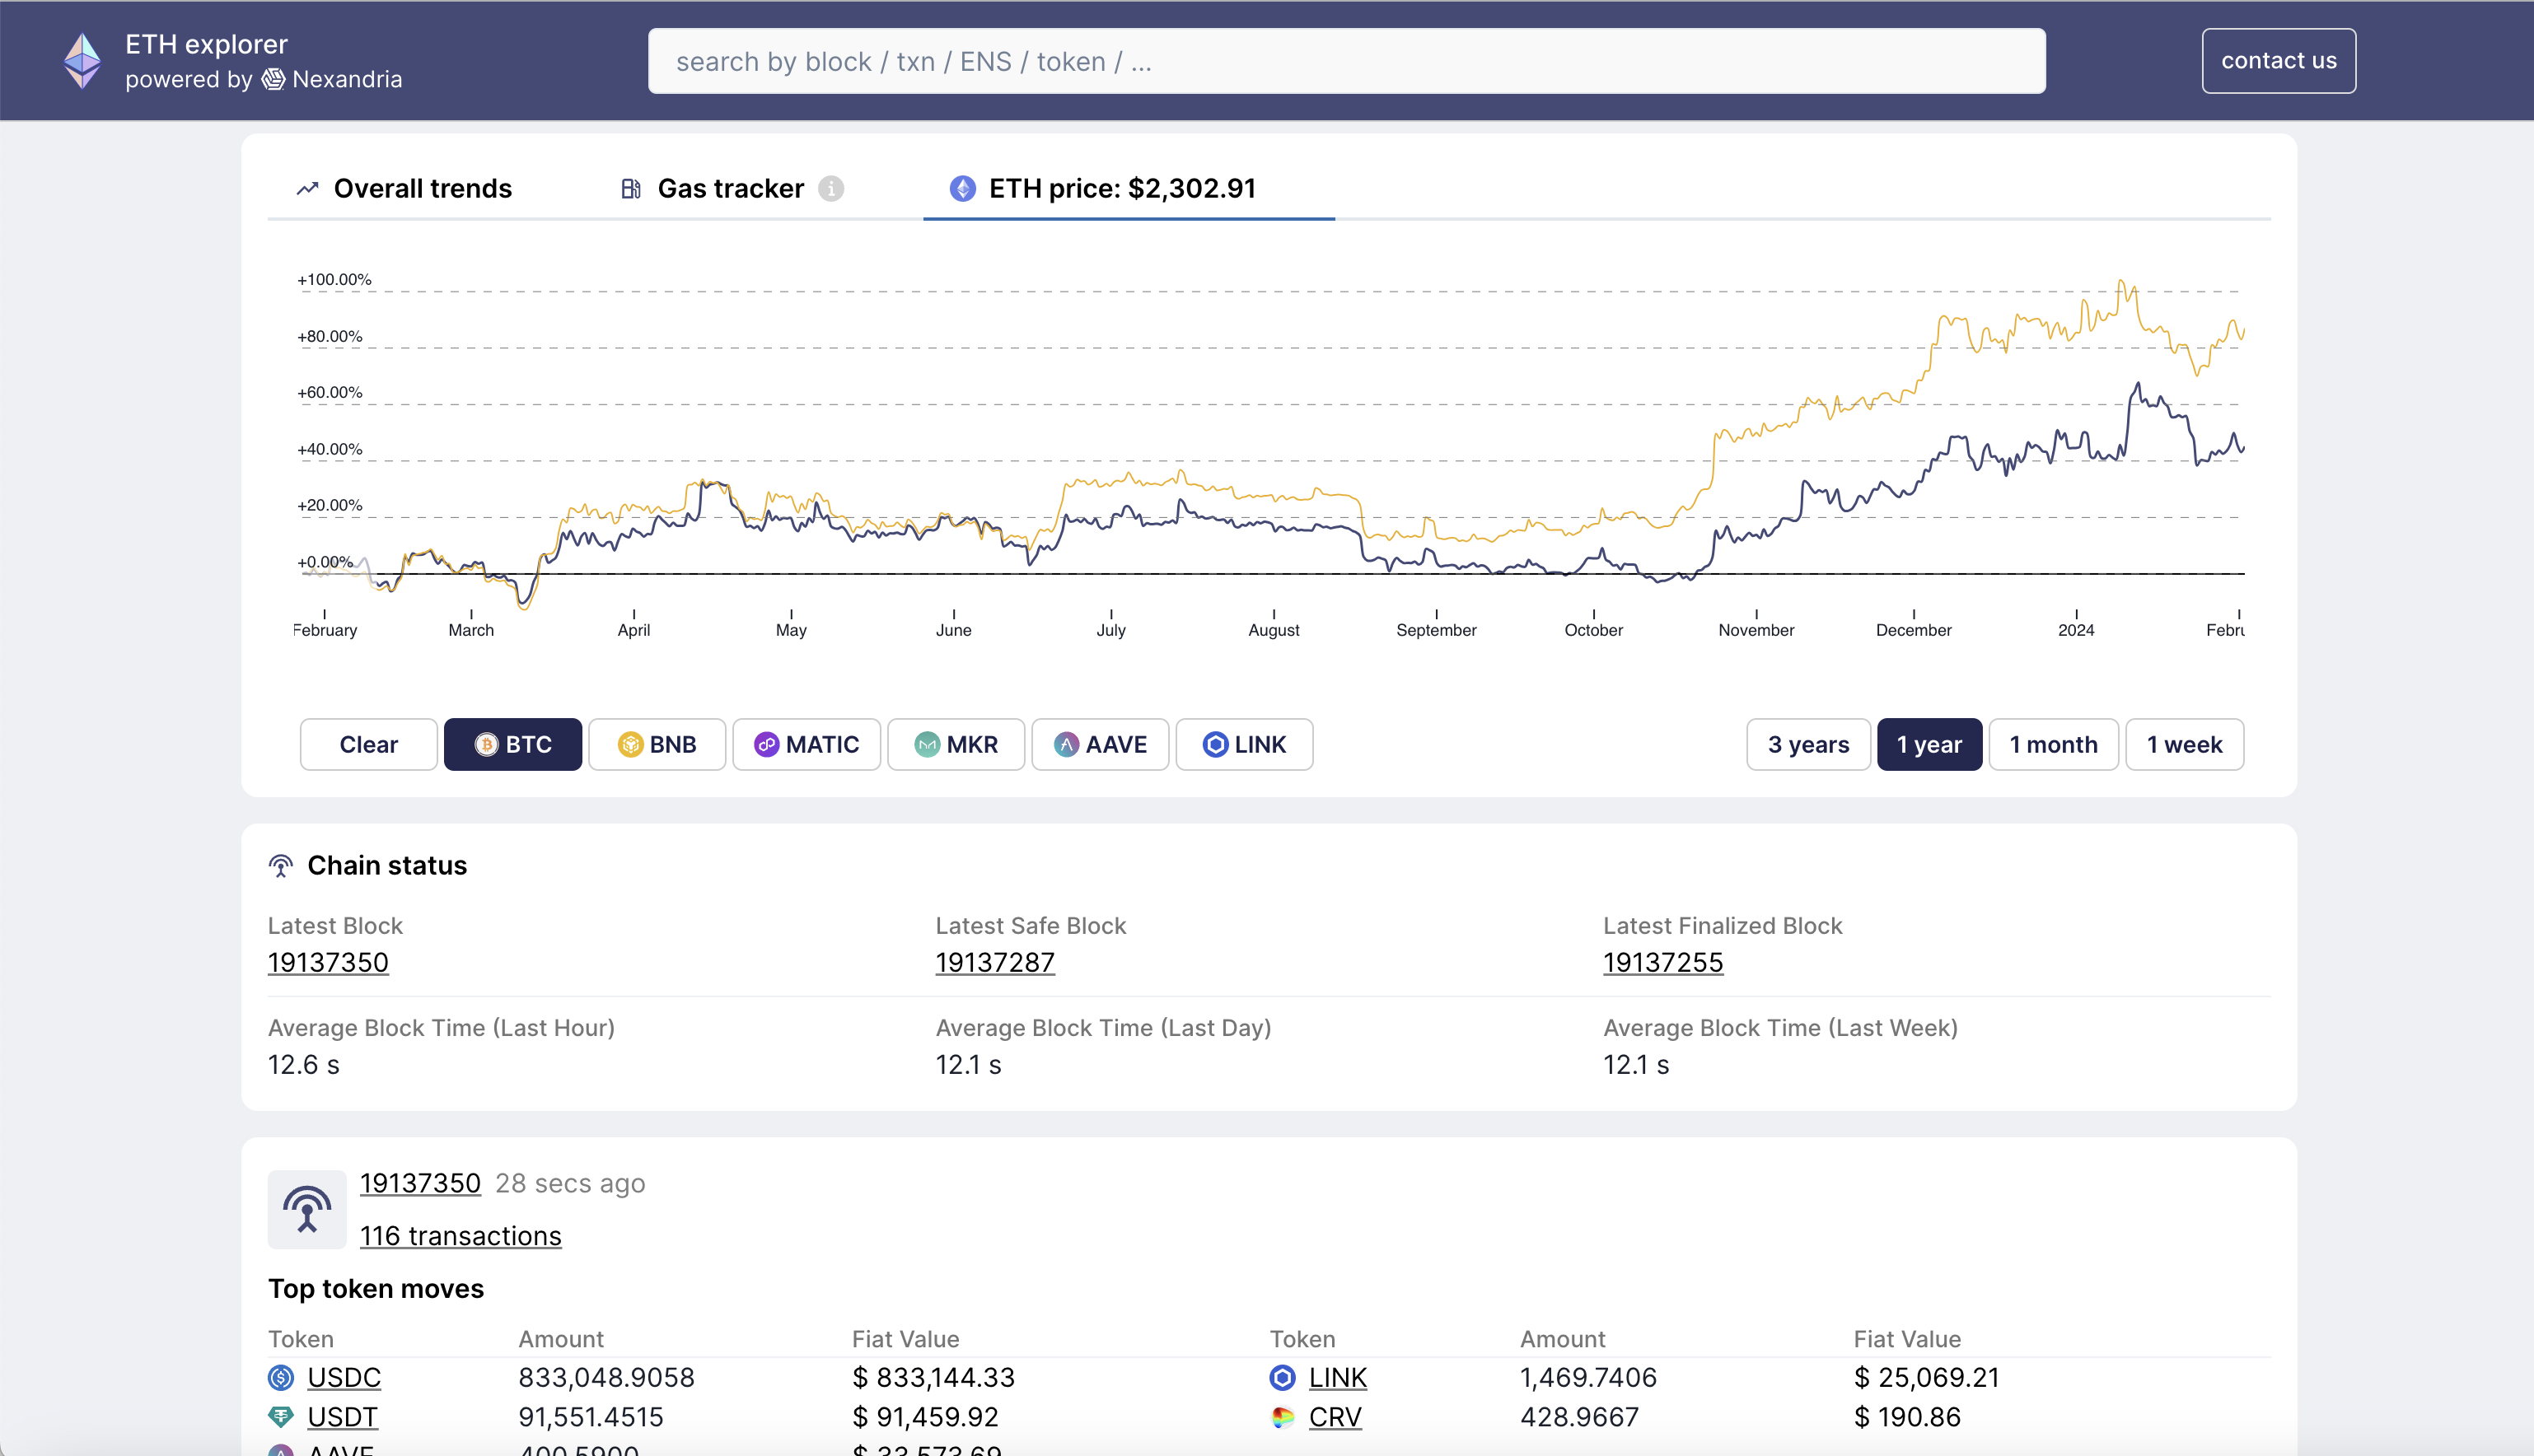
Task: Open Latest Safe Block 19137287 link
Action: coord(995,962)
